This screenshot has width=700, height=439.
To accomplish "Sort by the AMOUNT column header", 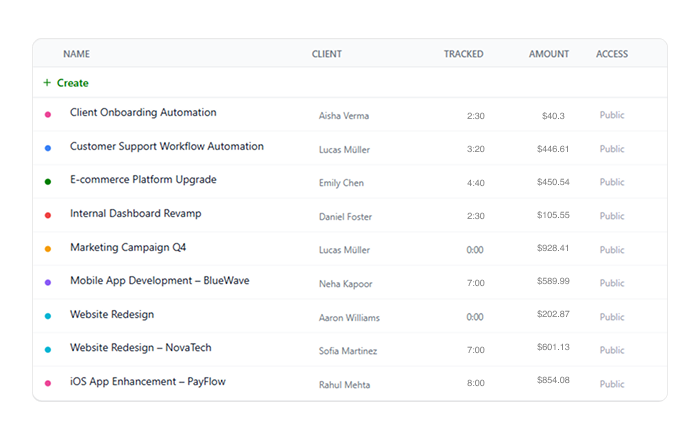I will coord(549,54).
